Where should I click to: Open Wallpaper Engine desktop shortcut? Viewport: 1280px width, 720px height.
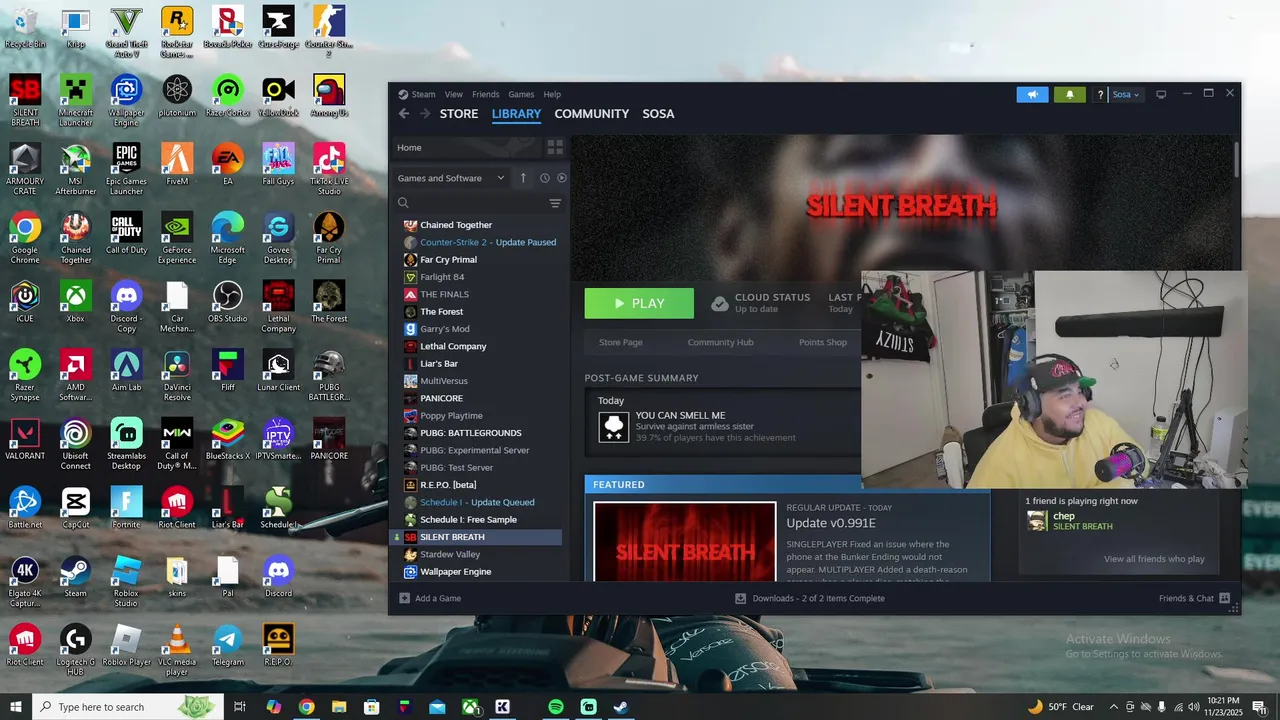click(126, 100)
